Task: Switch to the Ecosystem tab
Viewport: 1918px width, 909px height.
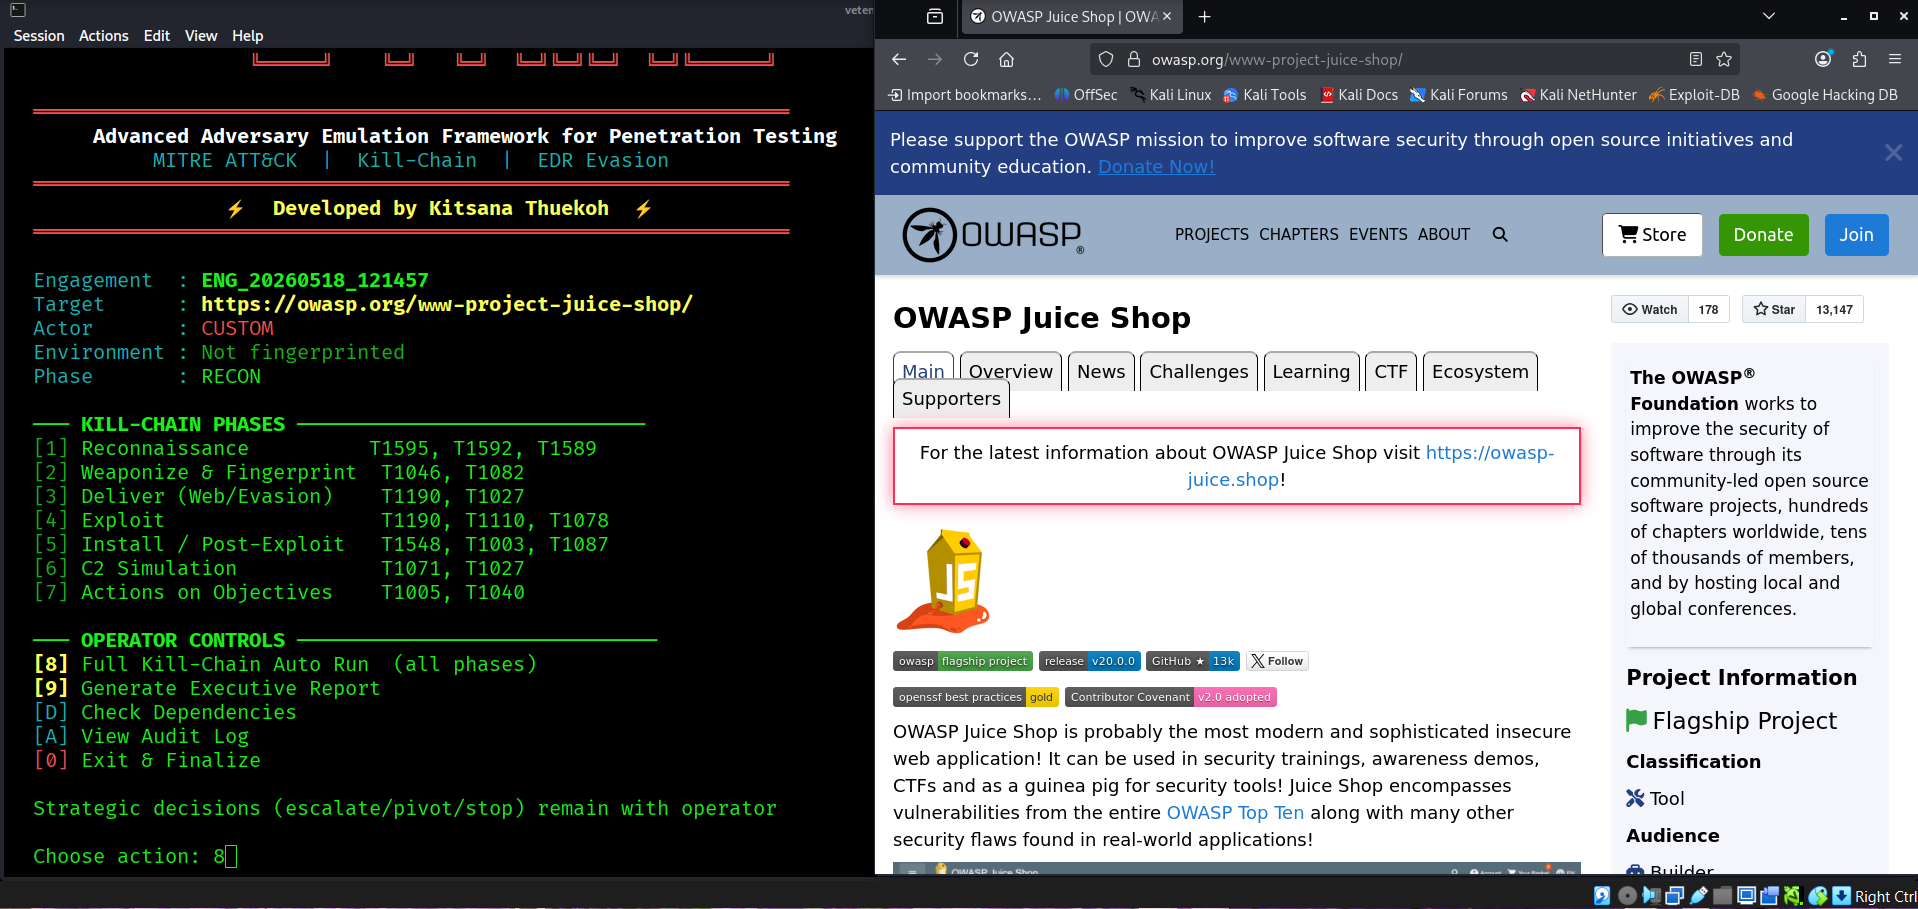Action: tap(1480, 371)
